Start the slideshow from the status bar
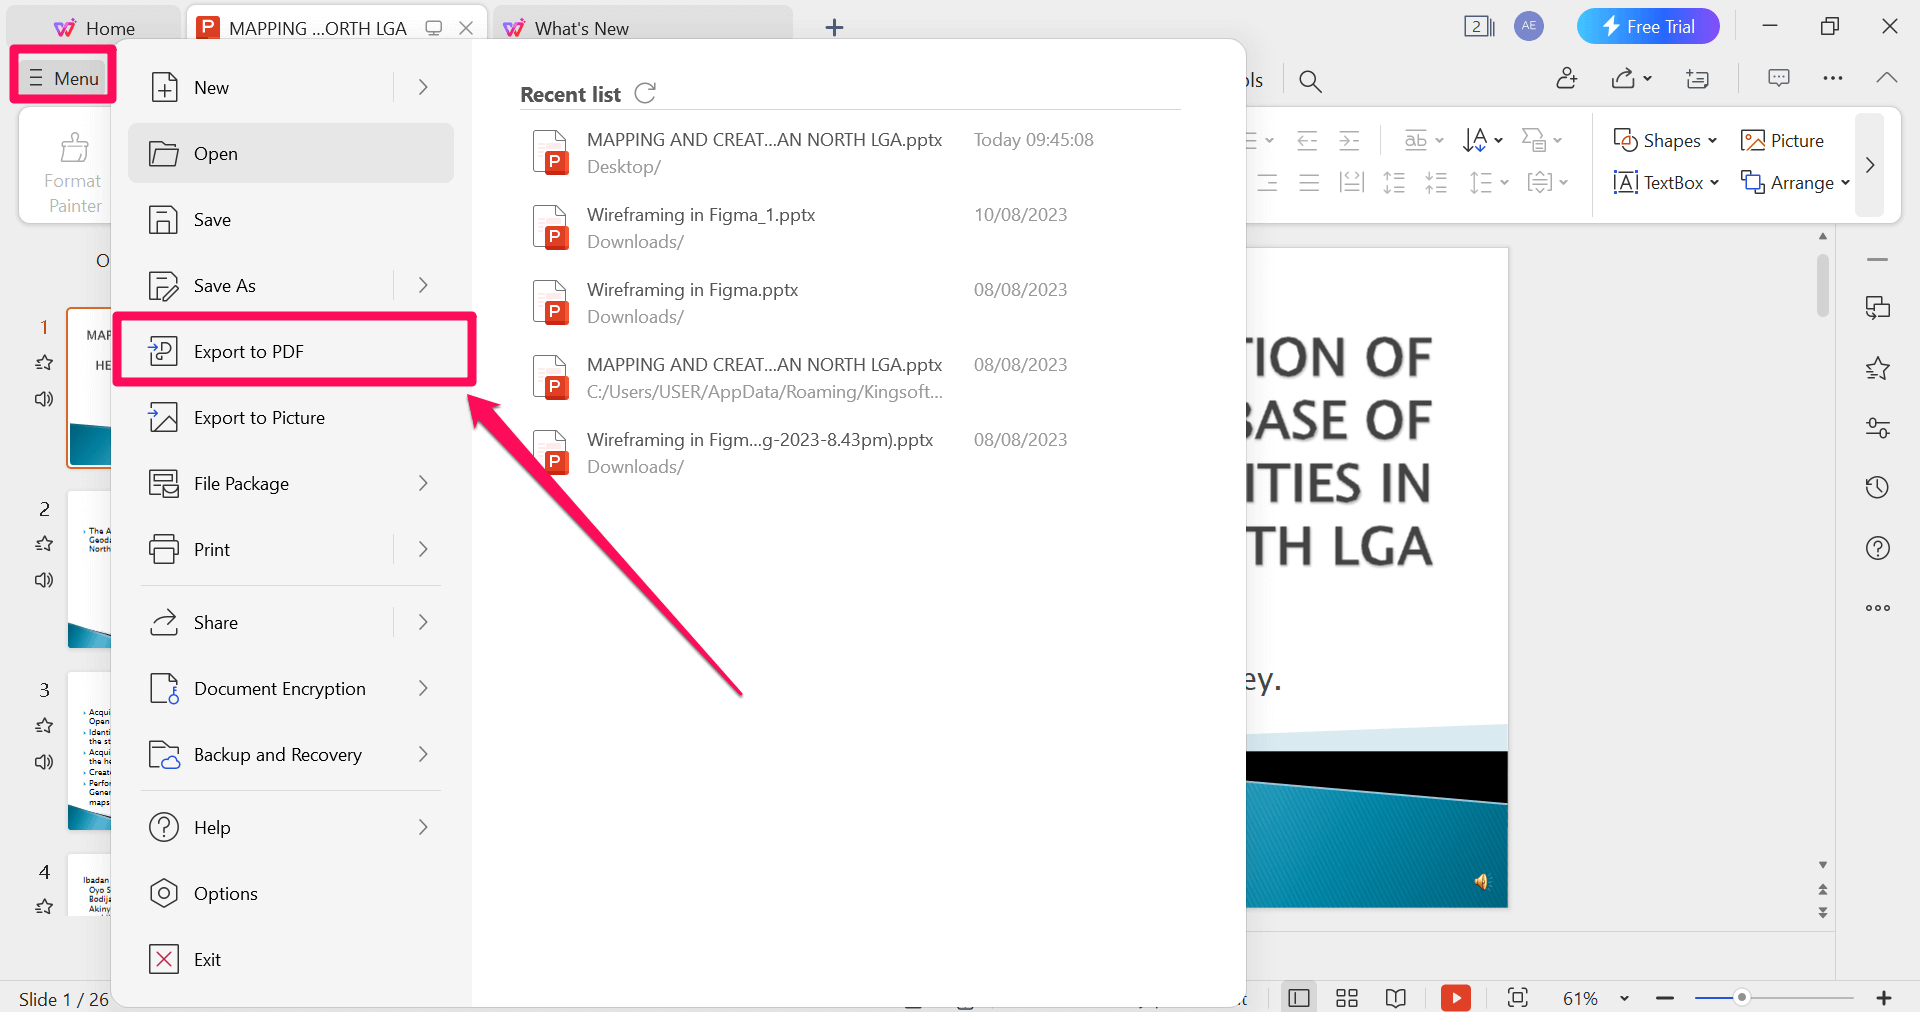1920x1012 pixels. (x=1456, y=997)
